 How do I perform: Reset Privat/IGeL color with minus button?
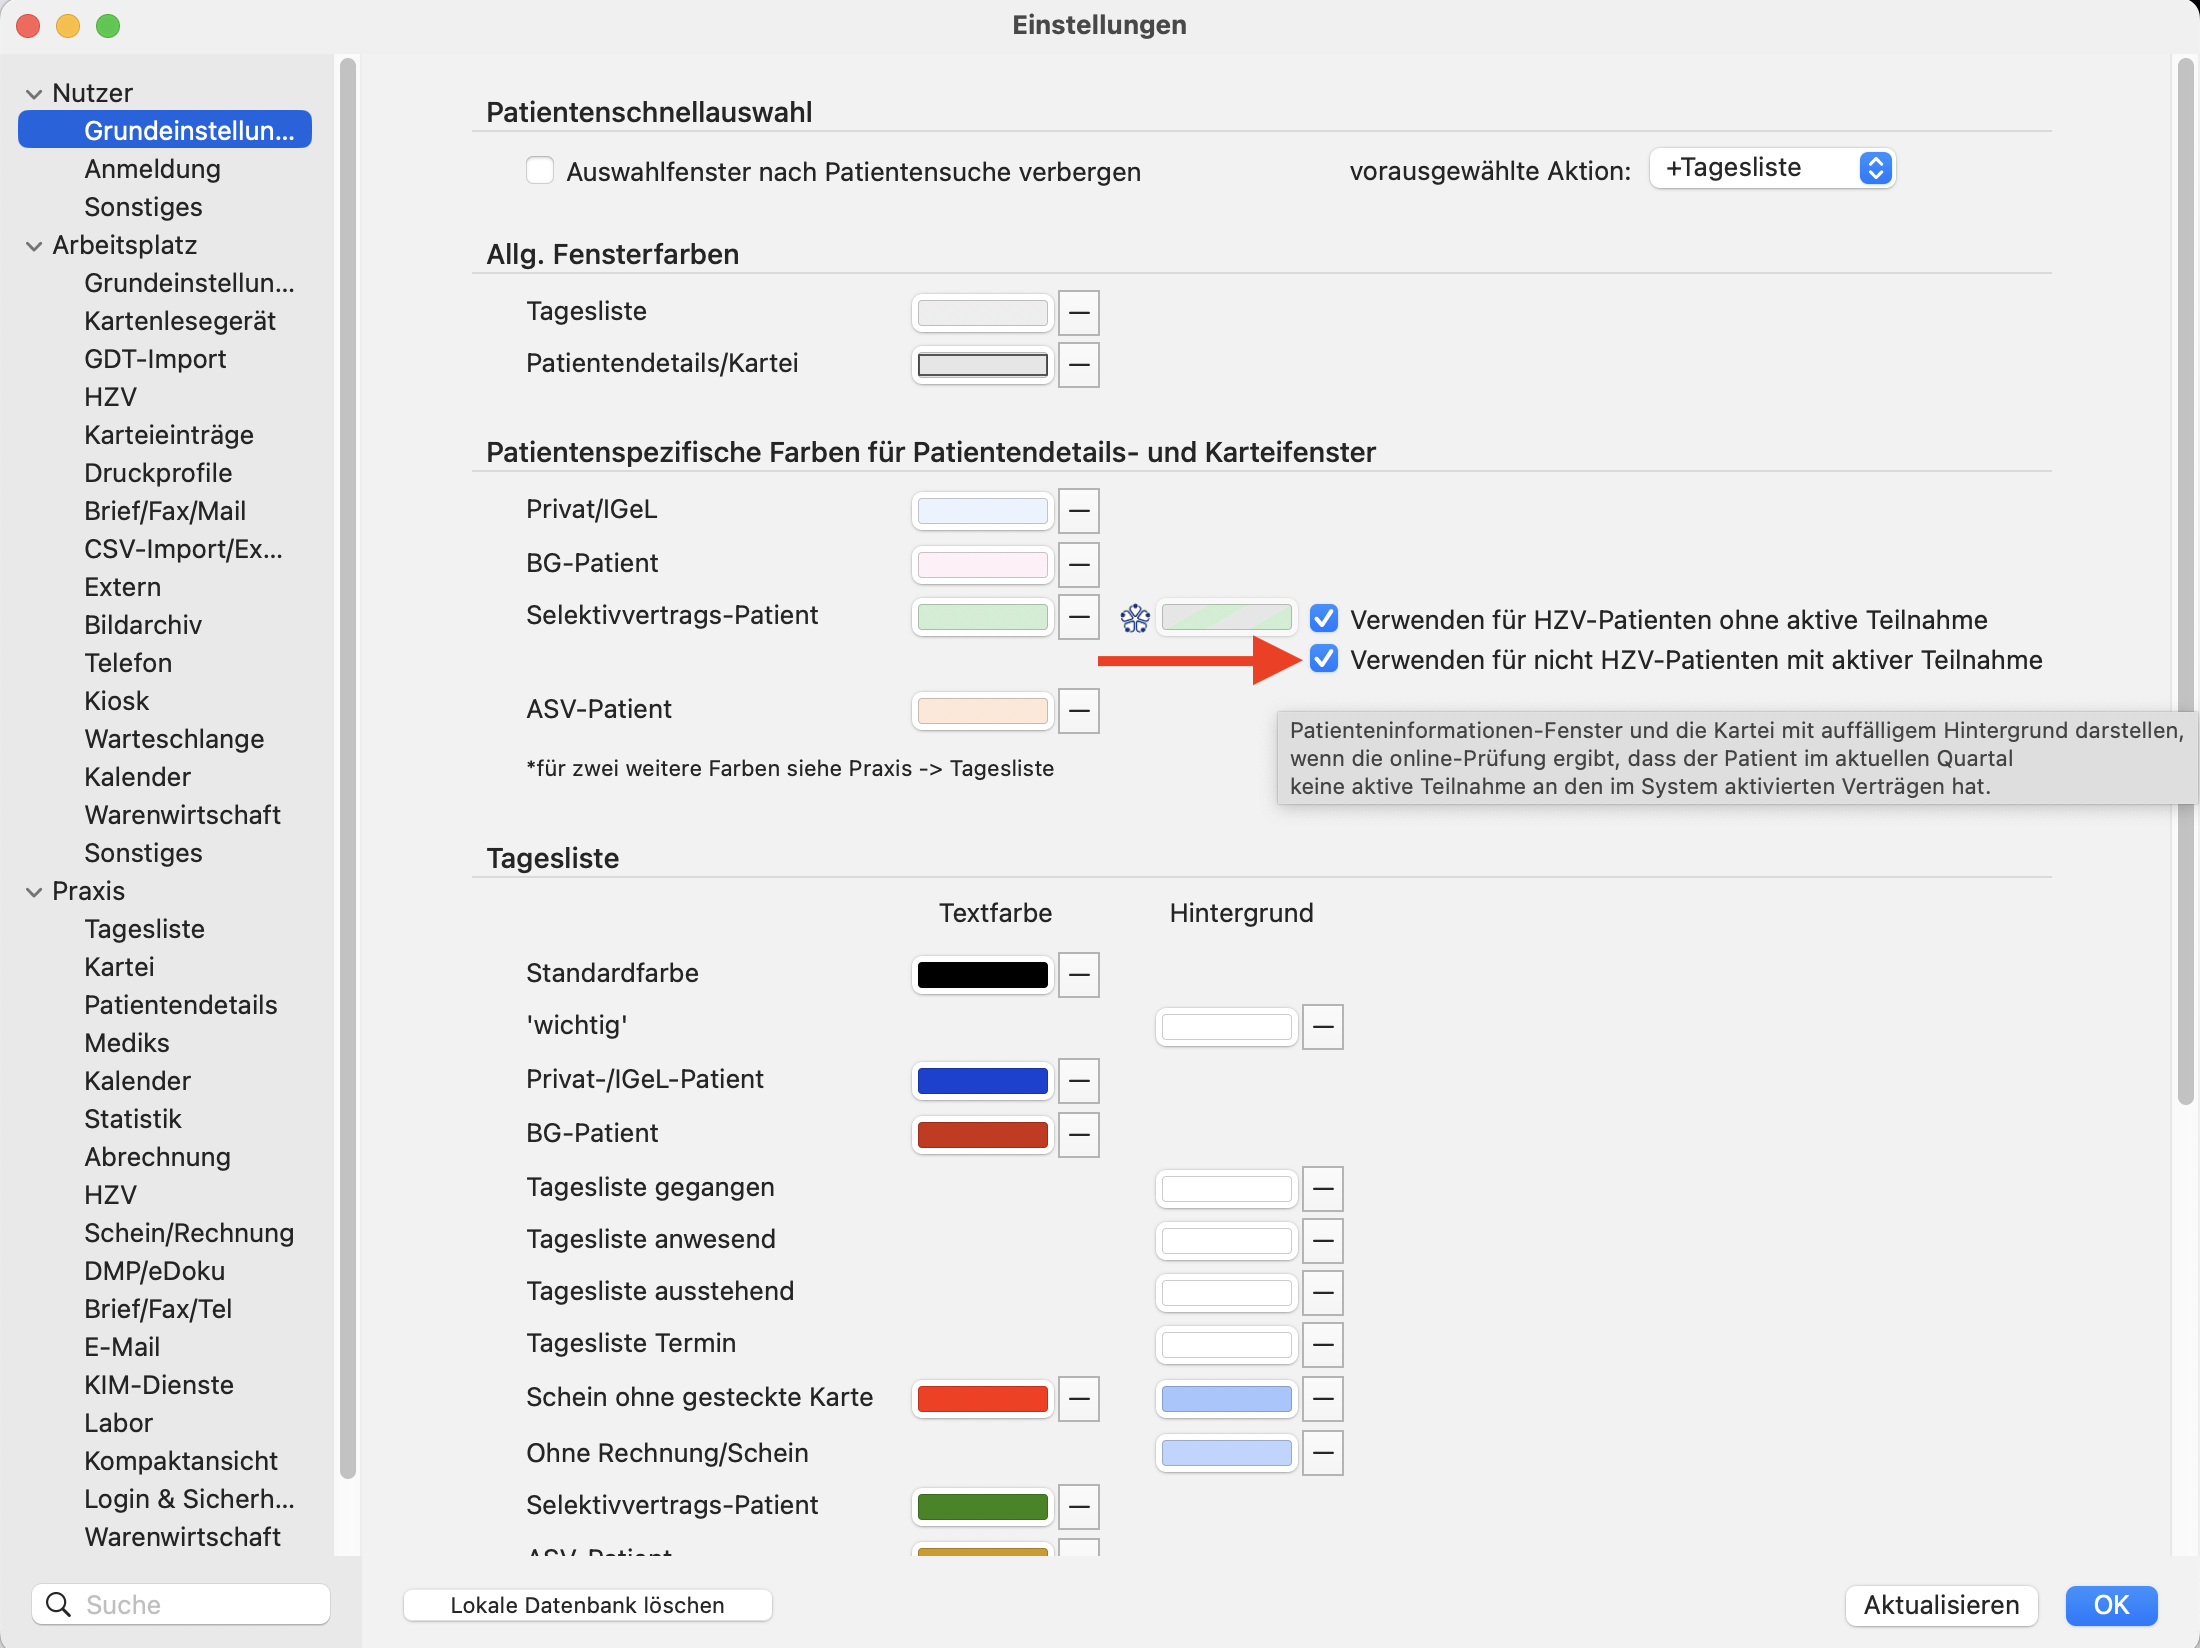tap(1079, 511)
